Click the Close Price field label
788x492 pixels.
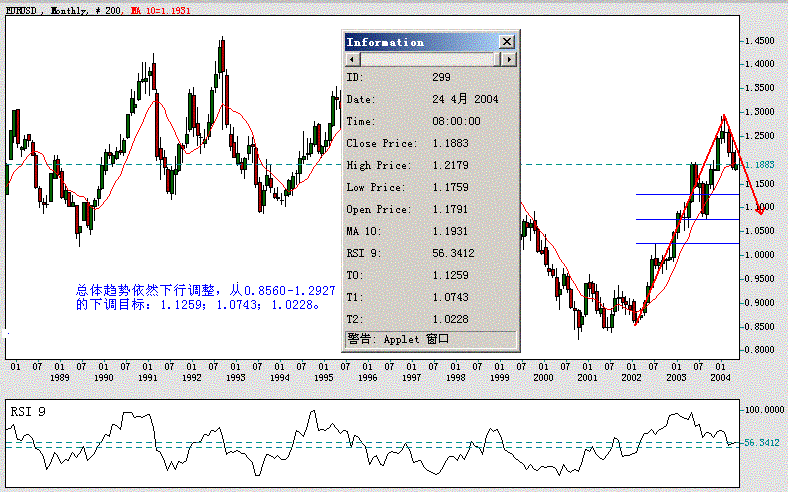click(x=381, y=144)
